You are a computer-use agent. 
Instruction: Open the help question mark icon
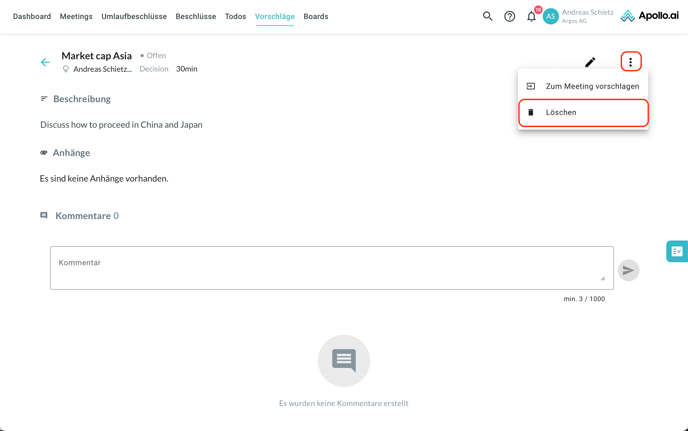coord(510,16)
